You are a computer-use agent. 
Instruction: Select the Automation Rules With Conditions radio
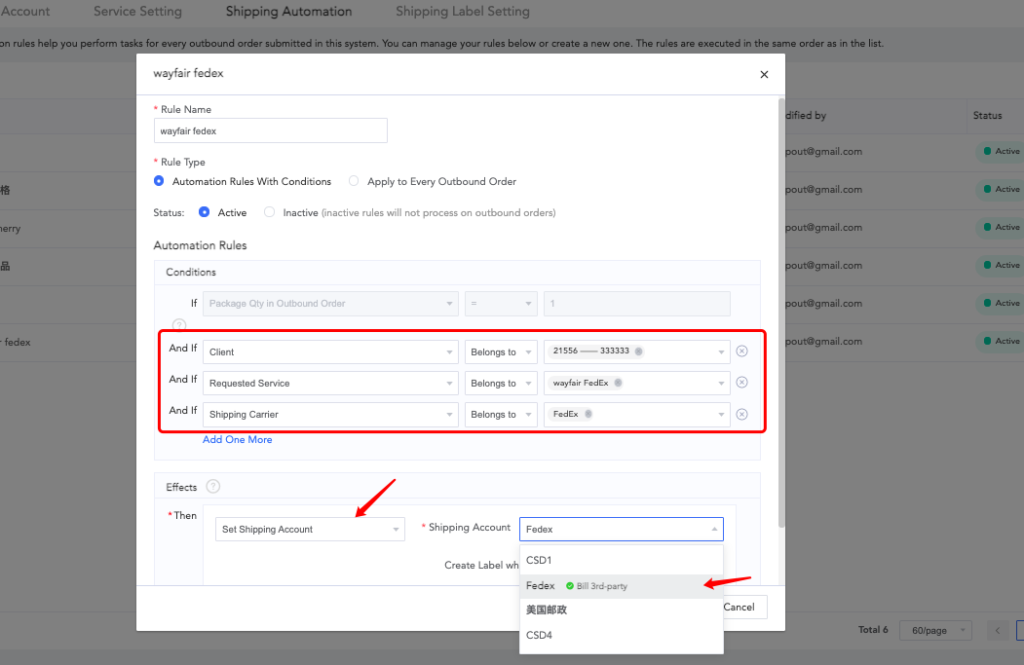pos(159,181)
